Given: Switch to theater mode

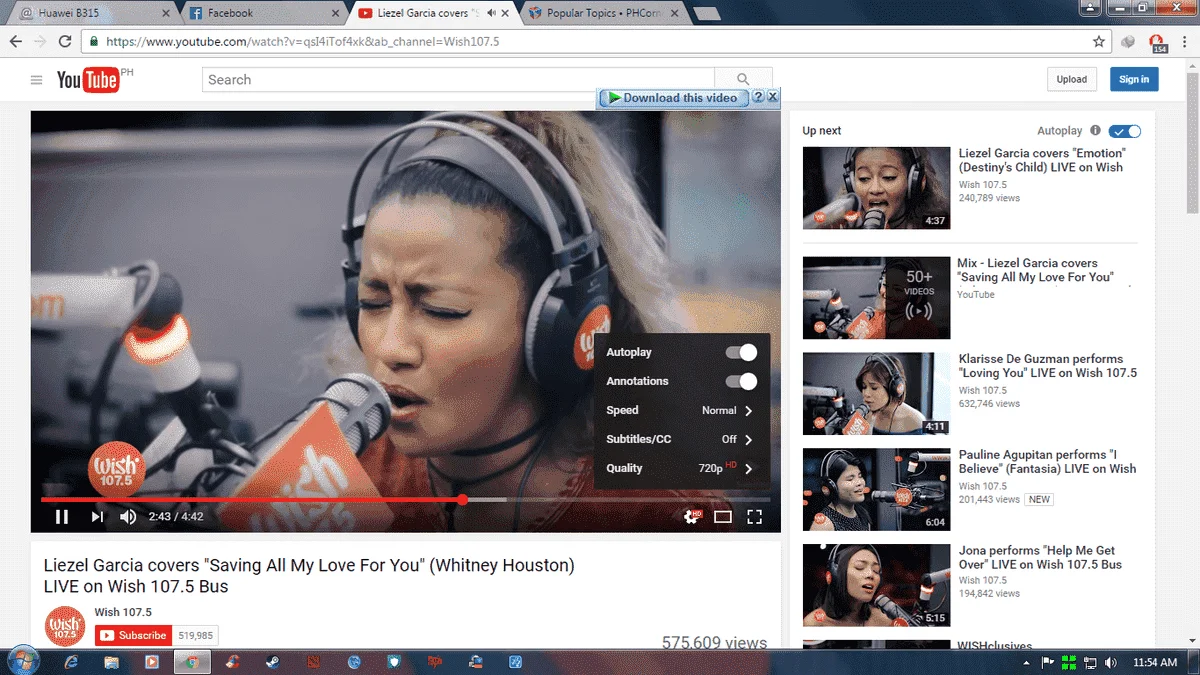Looking at the screenshot, I should point(723,517).
